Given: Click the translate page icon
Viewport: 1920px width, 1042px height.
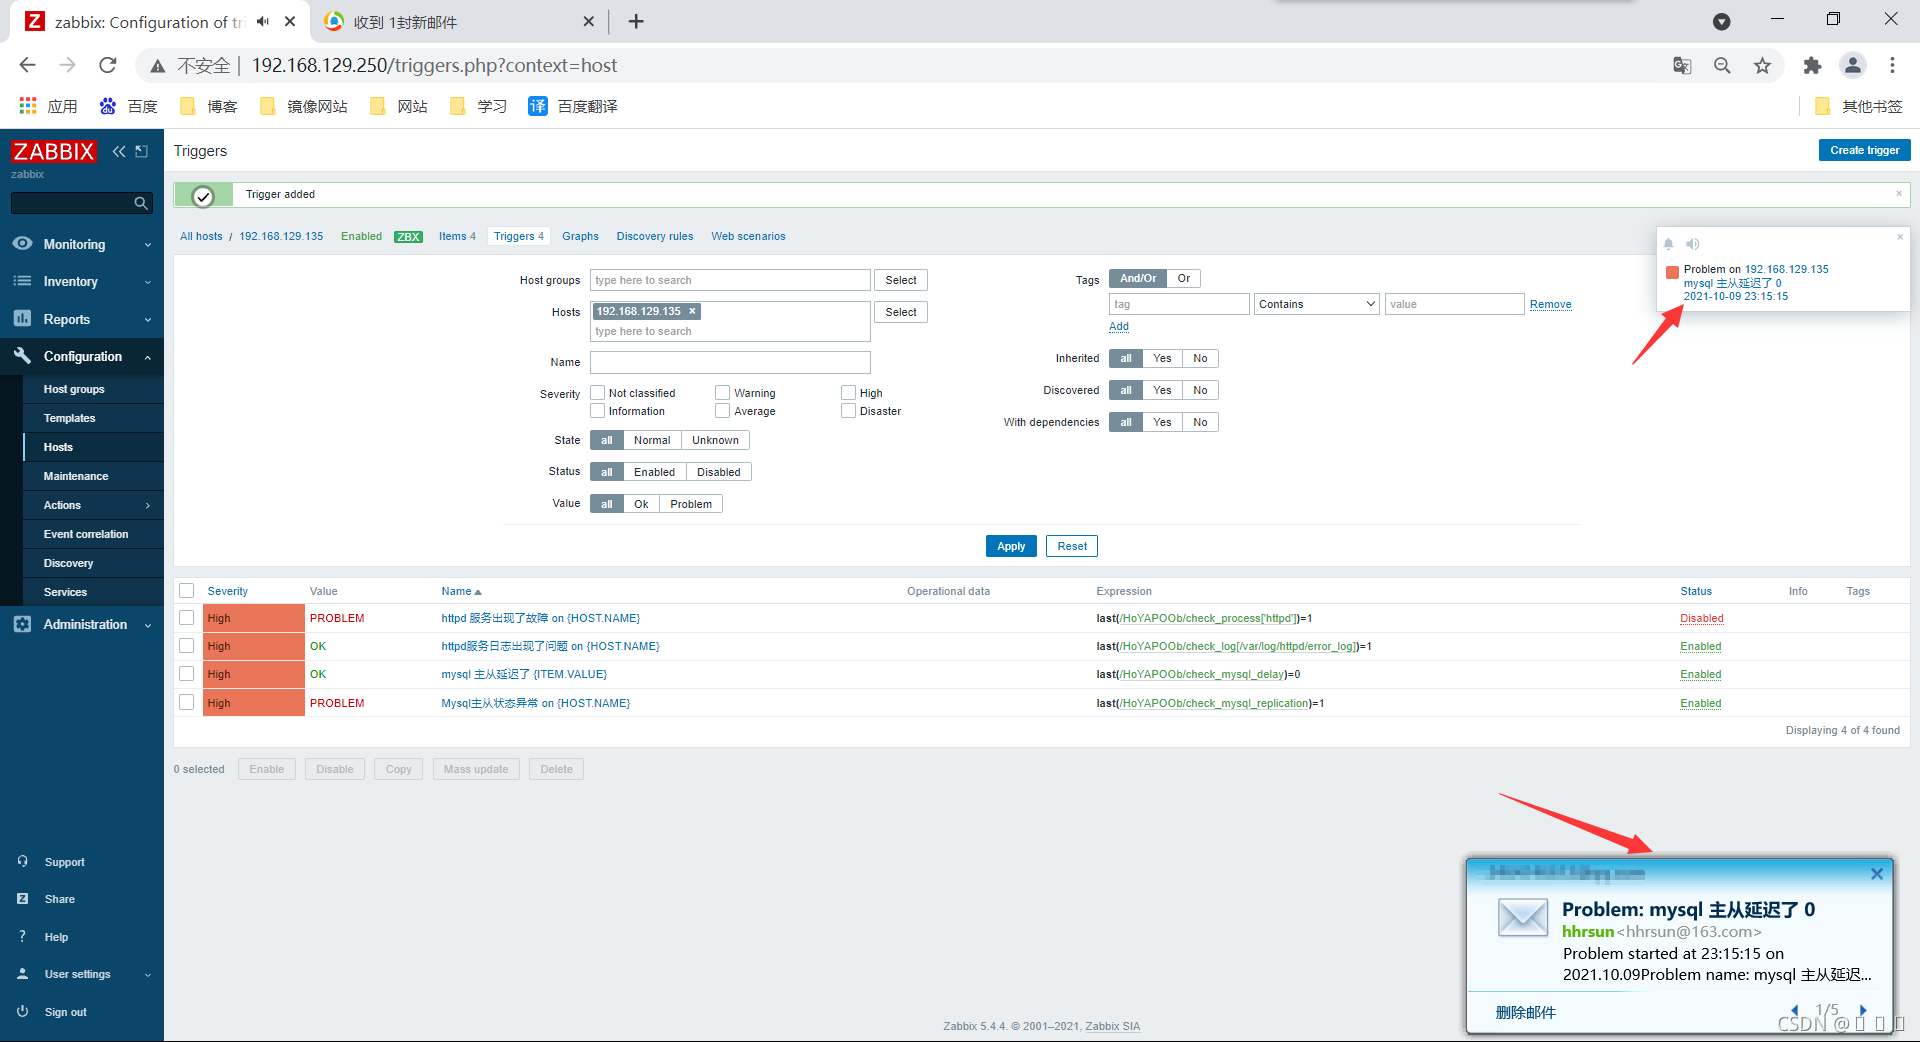Looking at the screenshot, I should click(1682, 66).
